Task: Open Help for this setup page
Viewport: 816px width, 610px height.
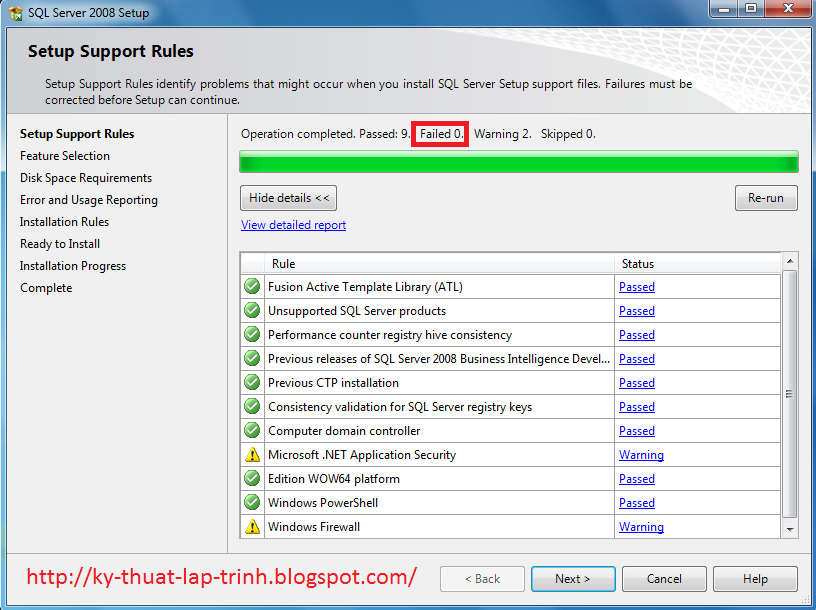Action: 755,579
